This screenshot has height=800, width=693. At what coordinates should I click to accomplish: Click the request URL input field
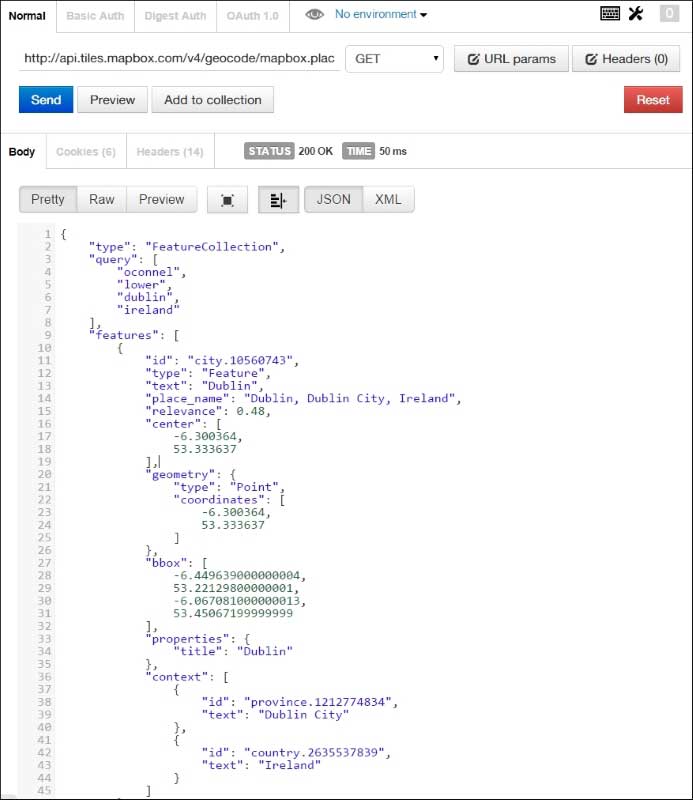pos(178,59)
